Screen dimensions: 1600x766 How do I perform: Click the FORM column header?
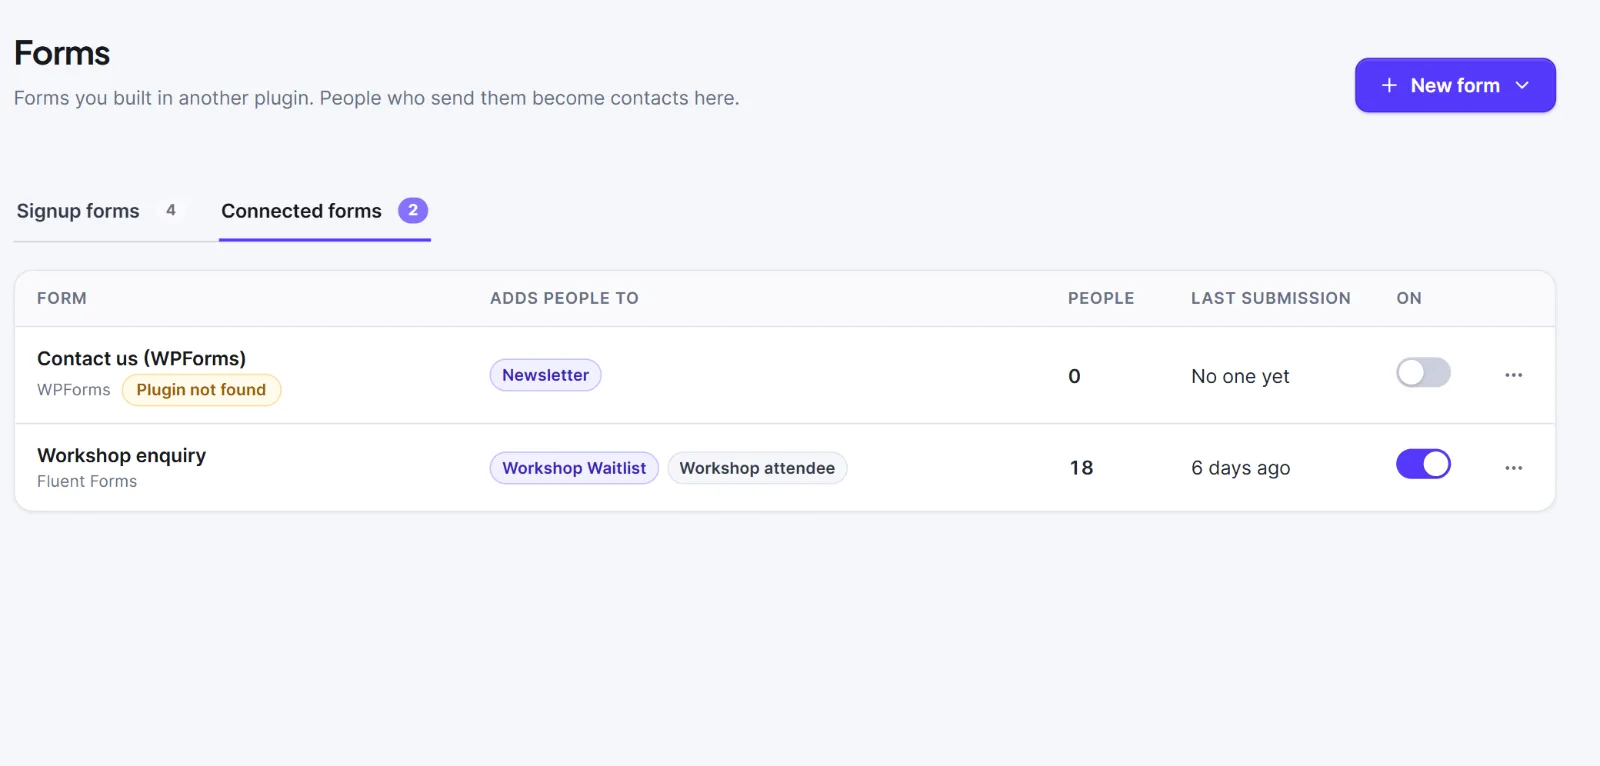pos(62,298)
